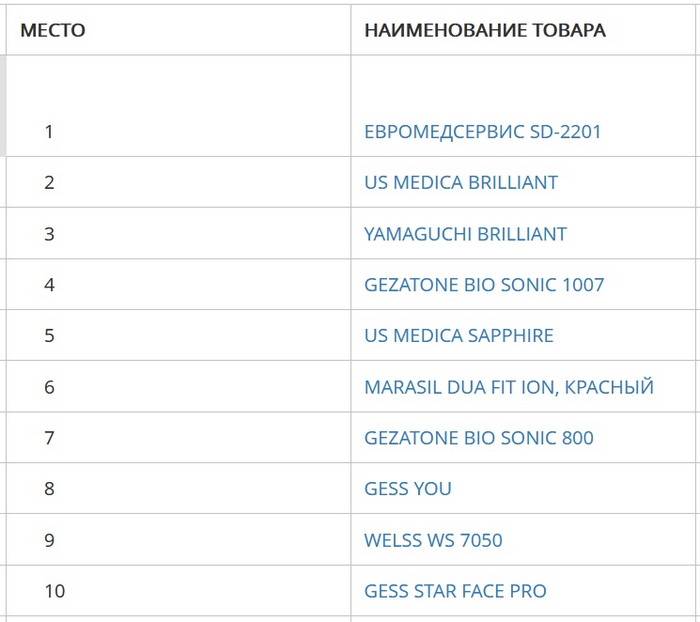
Task: Follow the GEZATONE BIO SONIC 1007 link
Action: (x=484, y=285)
